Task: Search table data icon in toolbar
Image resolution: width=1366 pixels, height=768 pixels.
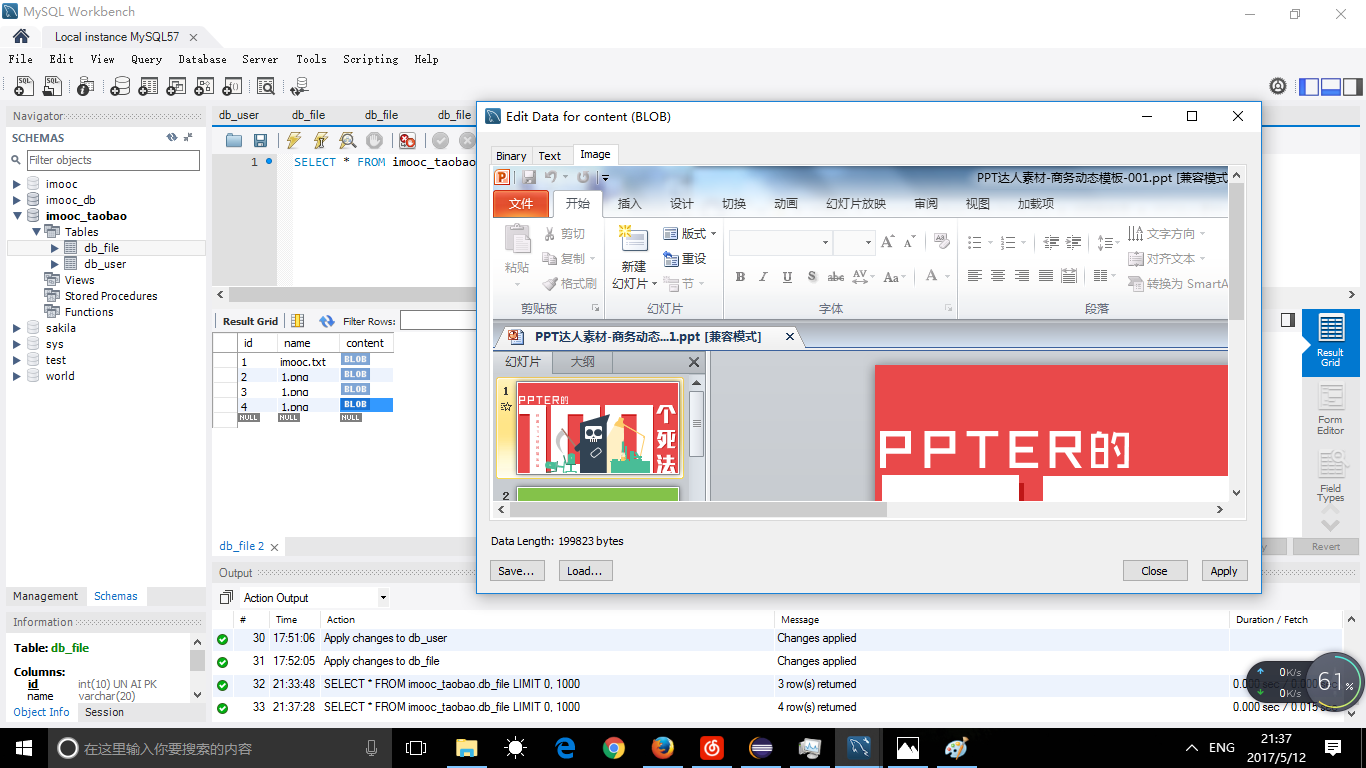Action: click(265, 87)
